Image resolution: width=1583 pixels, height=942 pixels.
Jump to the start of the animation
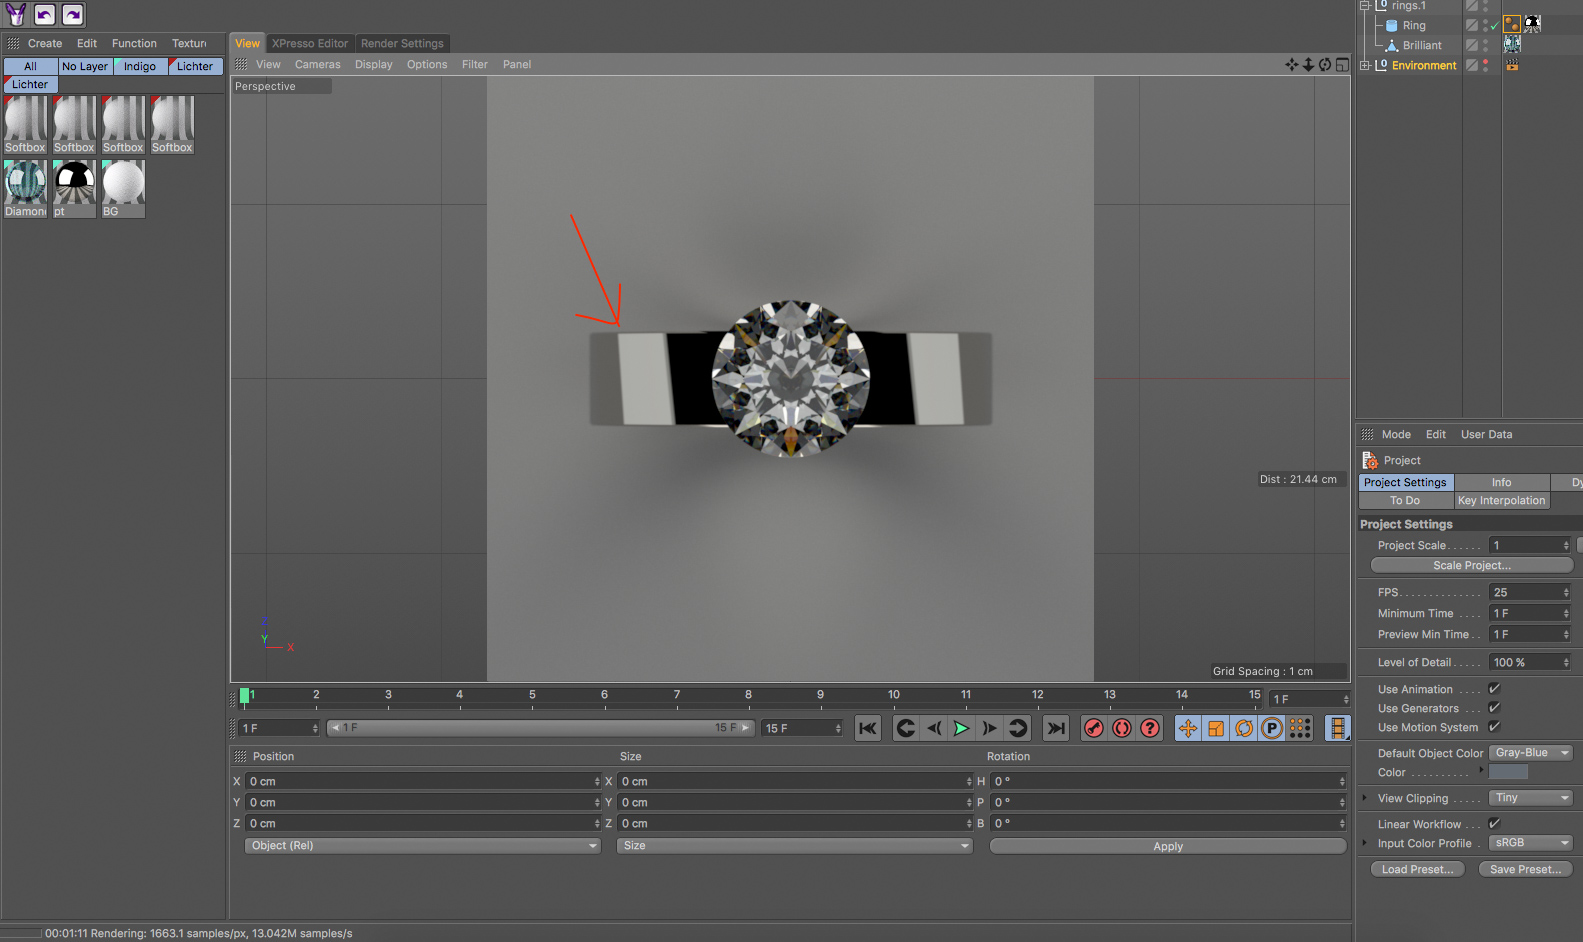[x=868, y=728]
